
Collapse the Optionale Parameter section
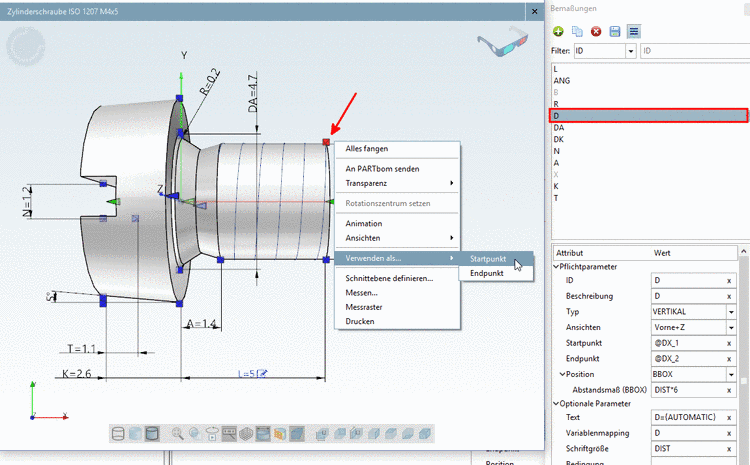point(556,404)
